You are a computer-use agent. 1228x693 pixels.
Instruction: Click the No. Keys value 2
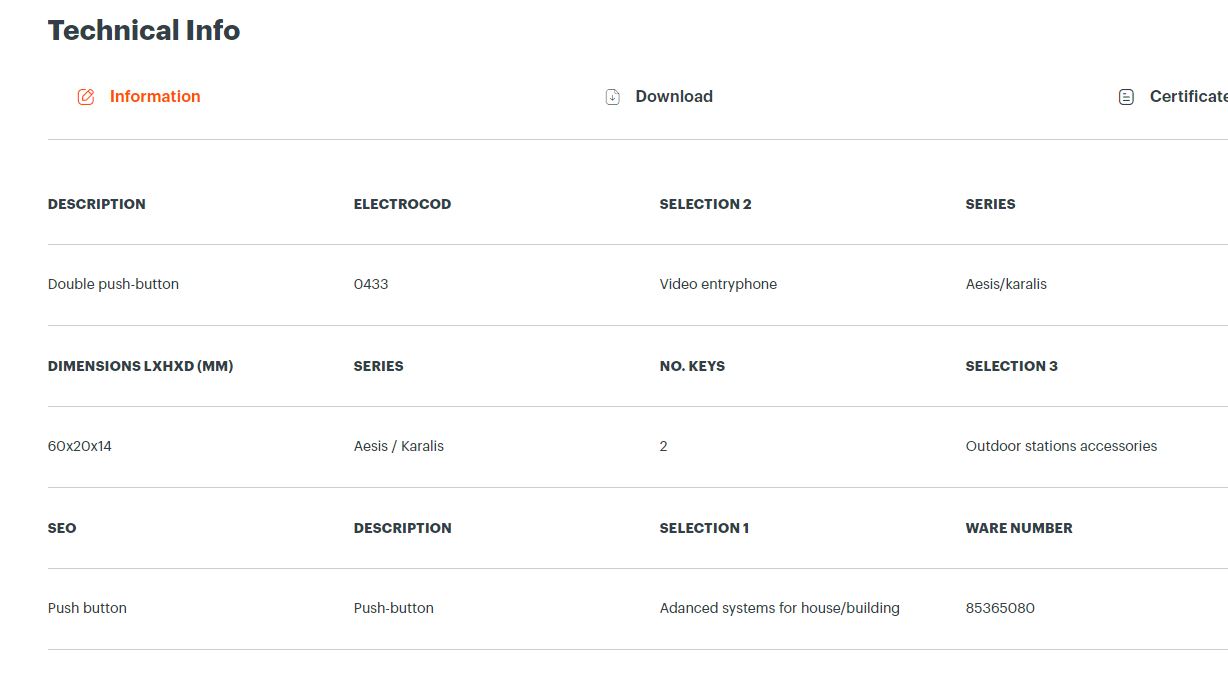pyautogui.click(x=663, y=446)
